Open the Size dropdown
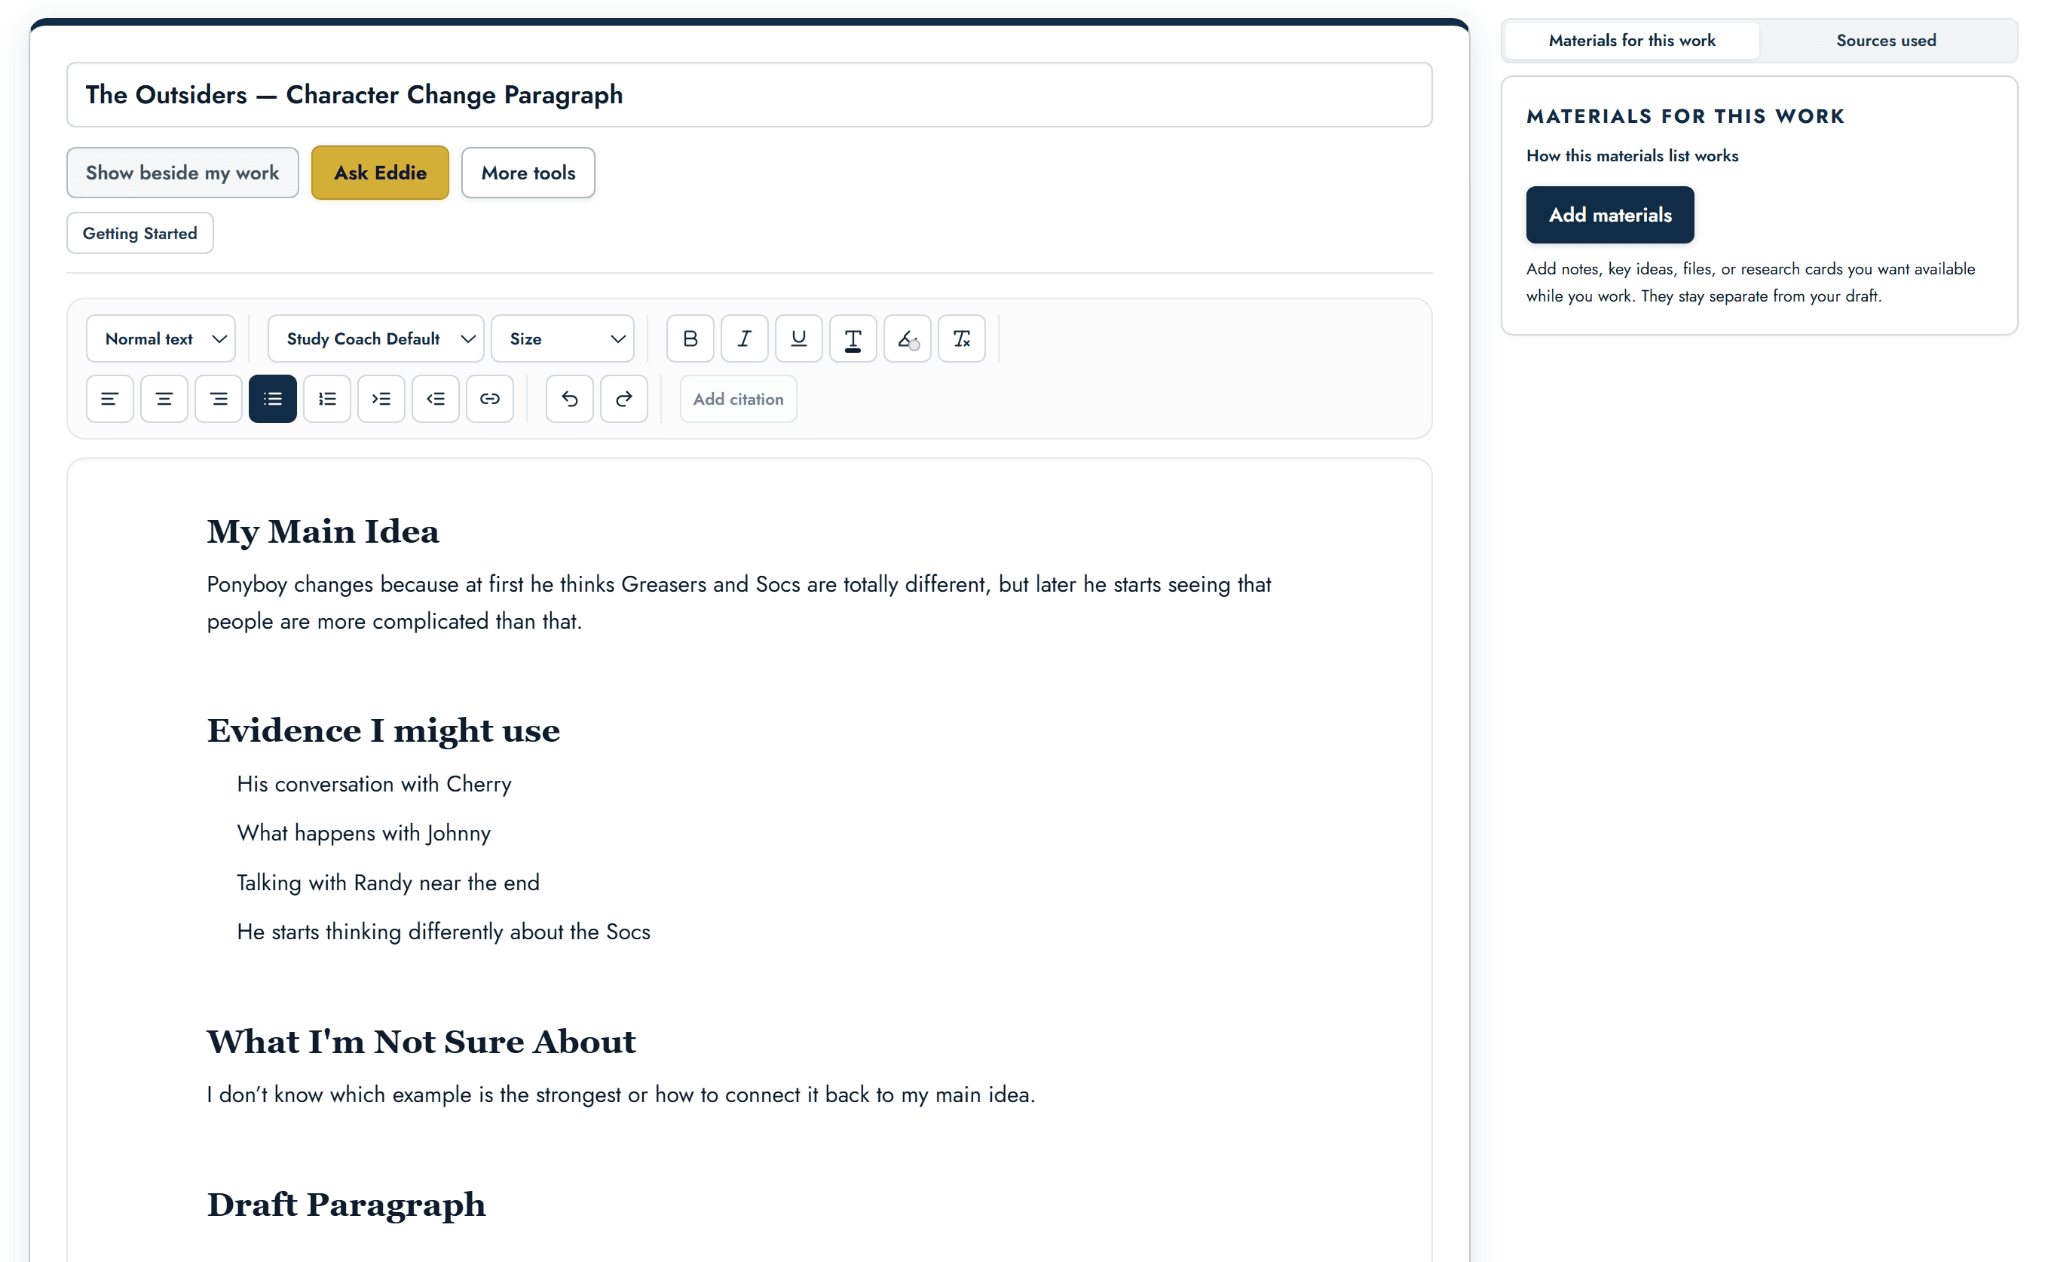Screen dimensions: 2048x1262 click(x=563, y=339)
